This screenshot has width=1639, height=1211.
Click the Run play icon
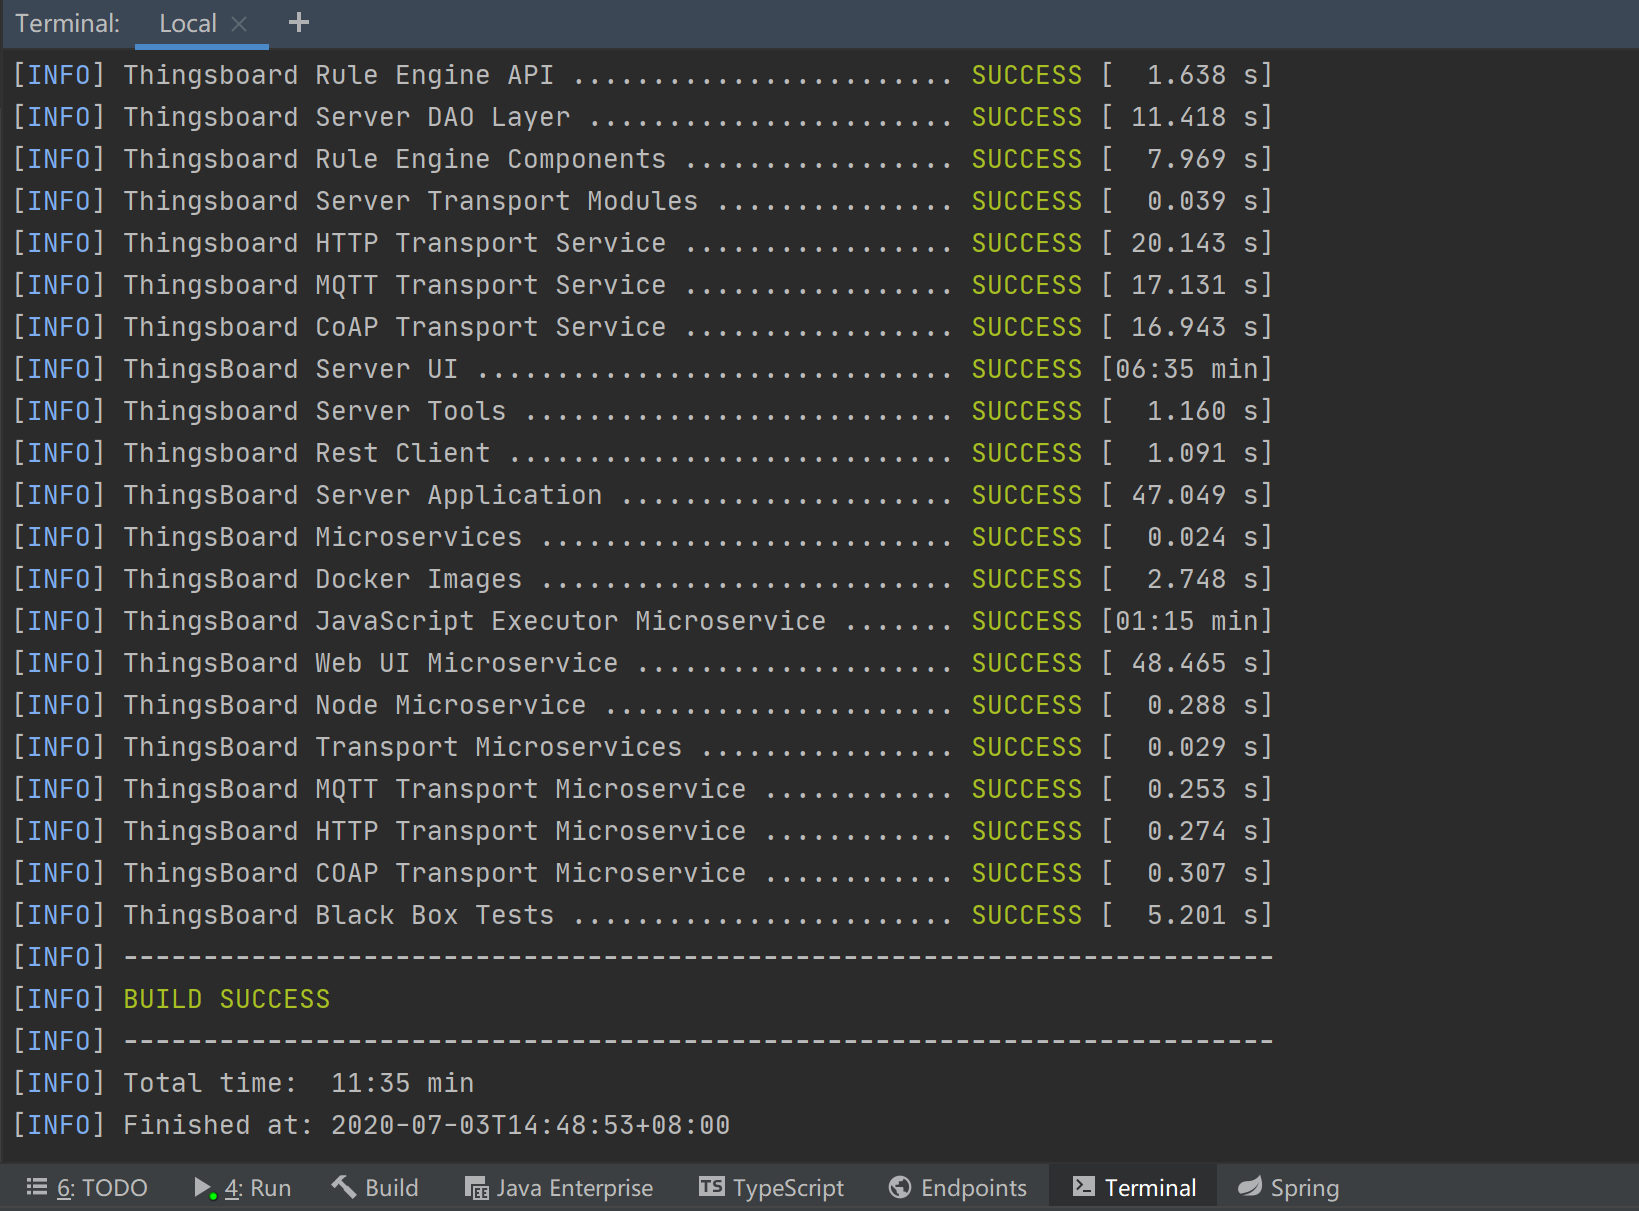point(204,1187)
